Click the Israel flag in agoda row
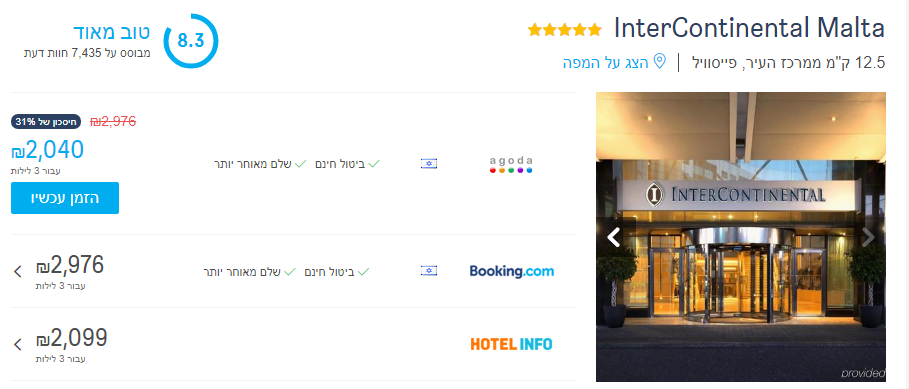 429,164
